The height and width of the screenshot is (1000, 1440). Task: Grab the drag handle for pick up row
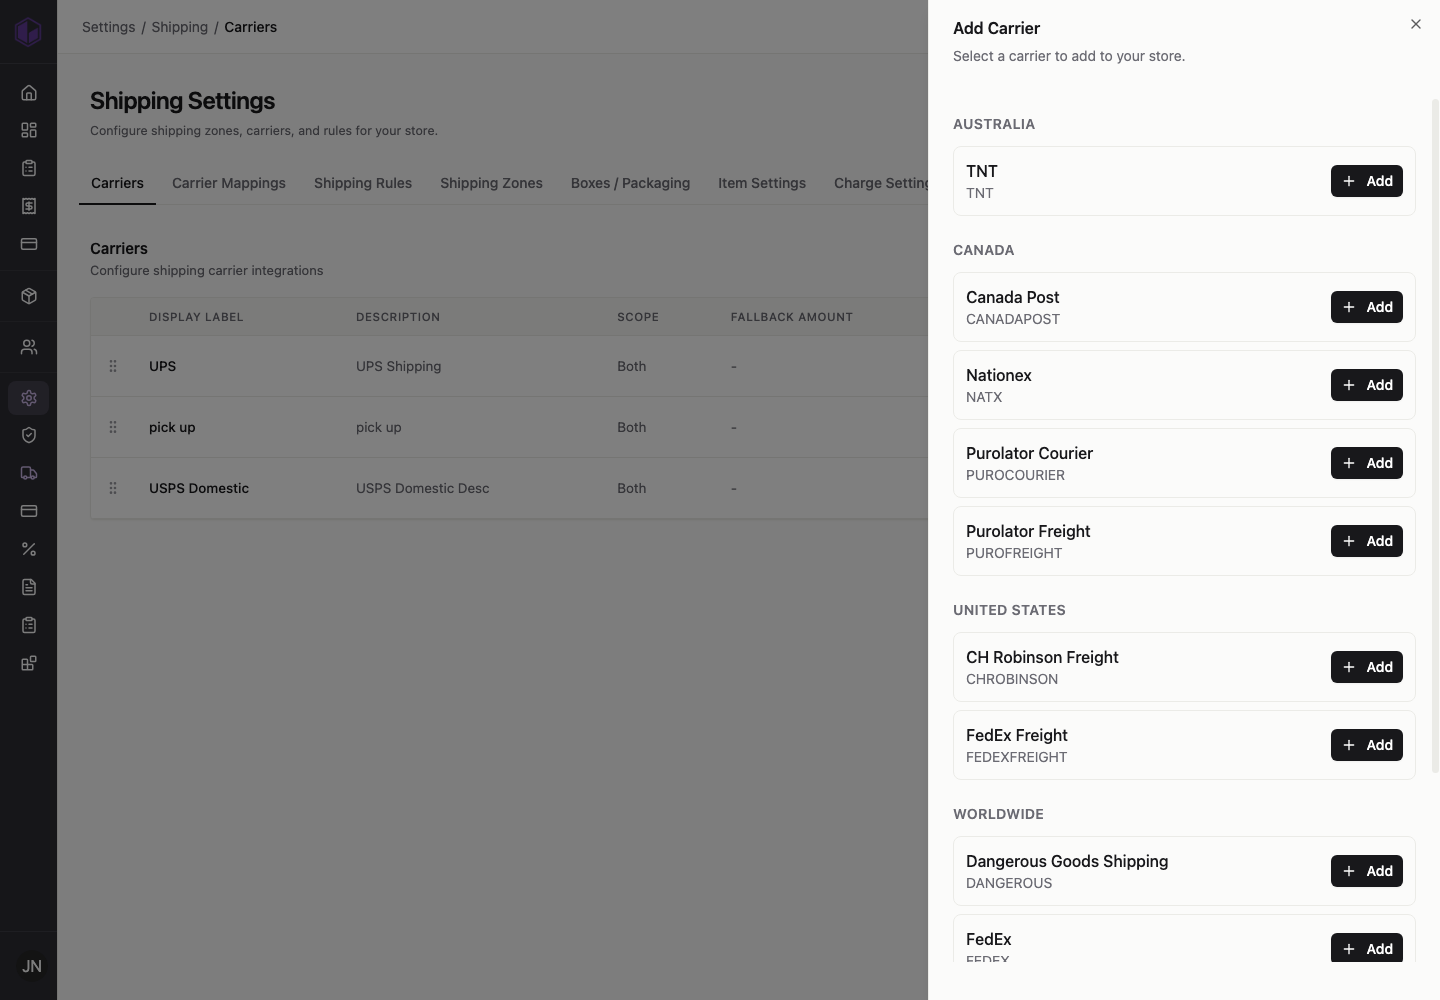pos(113,427)
